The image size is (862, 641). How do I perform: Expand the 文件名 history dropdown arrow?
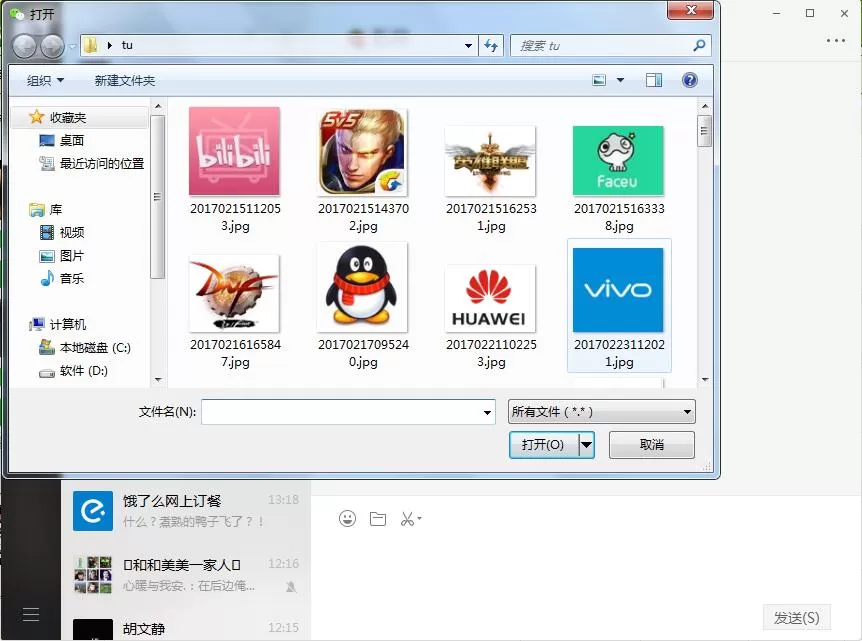click(487, 412)
